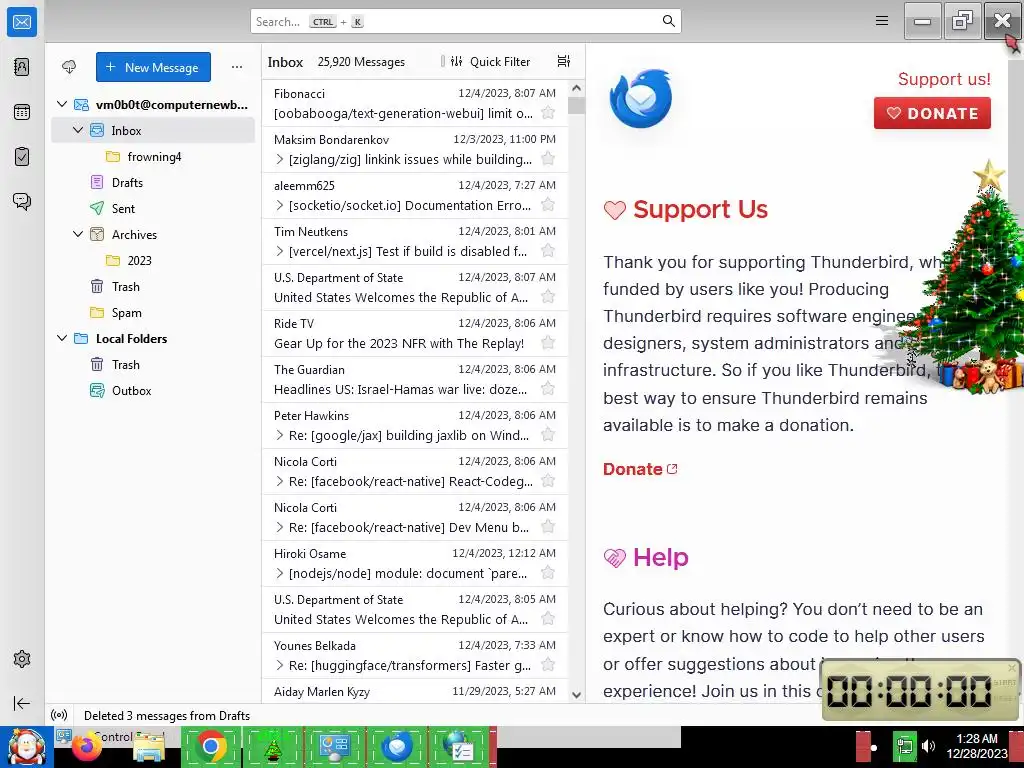Click the search magnifier icon
1024x768 pixels.
point(668,21)
